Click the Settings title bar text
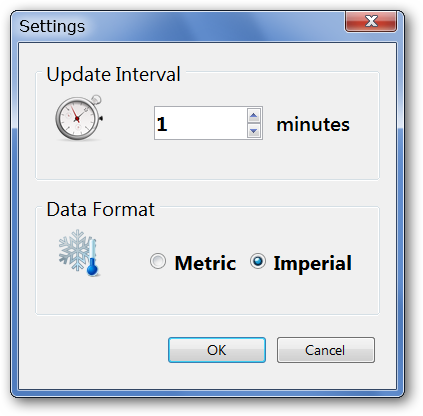 [52, 26]
